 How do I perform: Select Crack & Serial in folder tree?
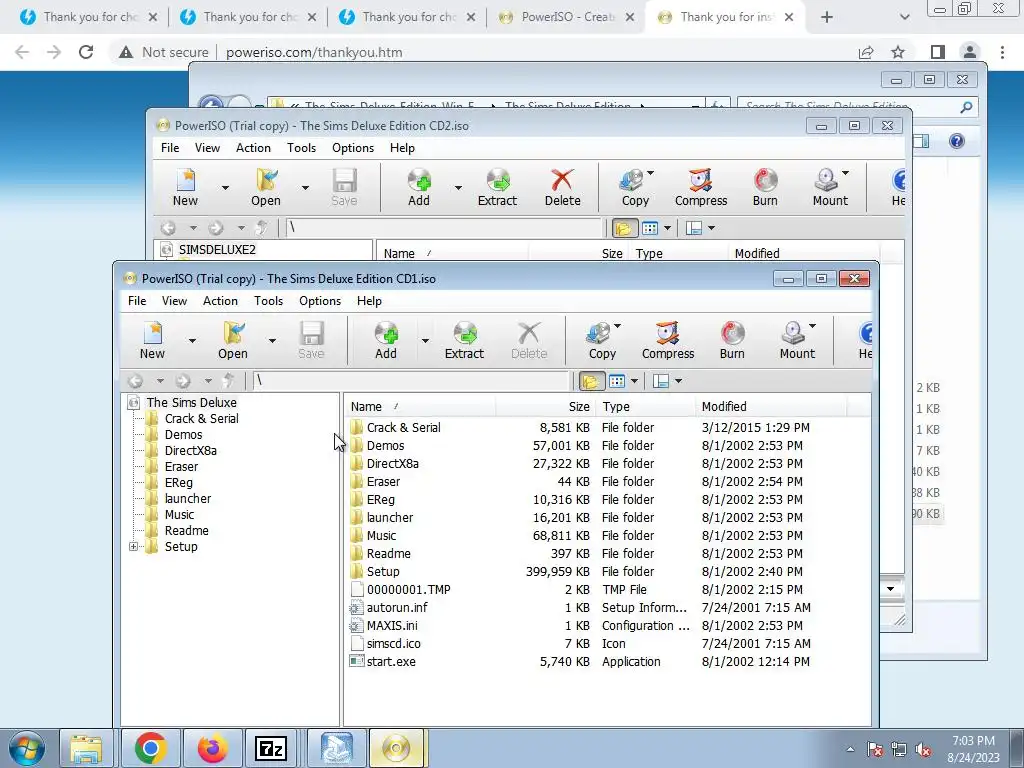tap(201, 419)
